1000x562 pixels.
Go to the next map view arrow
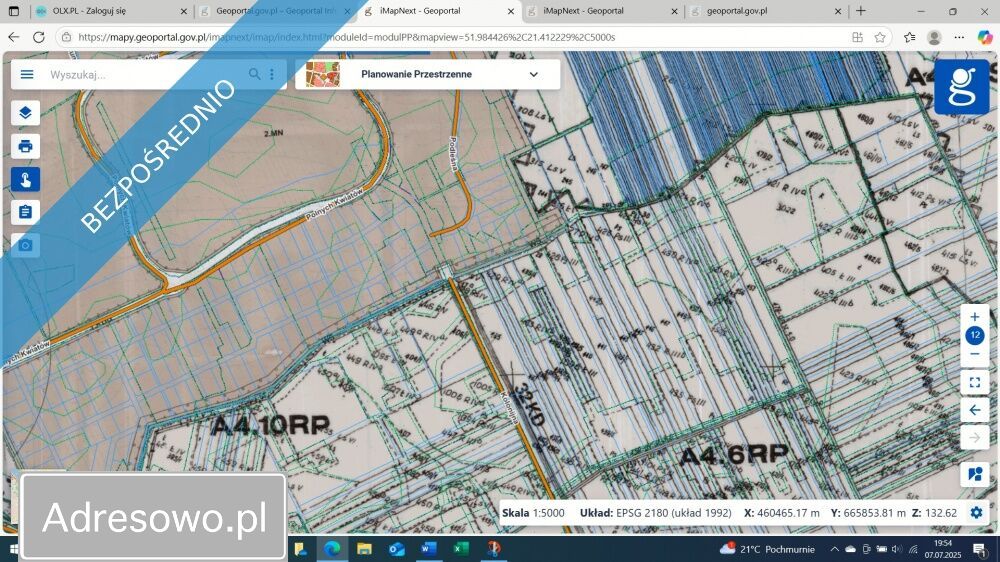pyautogui.click(x=974, y=438)
